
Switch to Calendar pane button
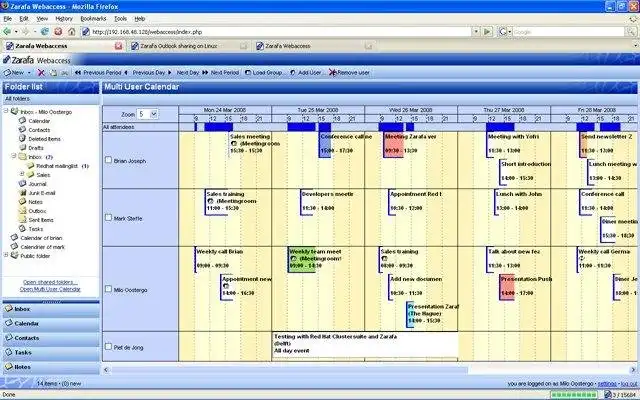51,324
